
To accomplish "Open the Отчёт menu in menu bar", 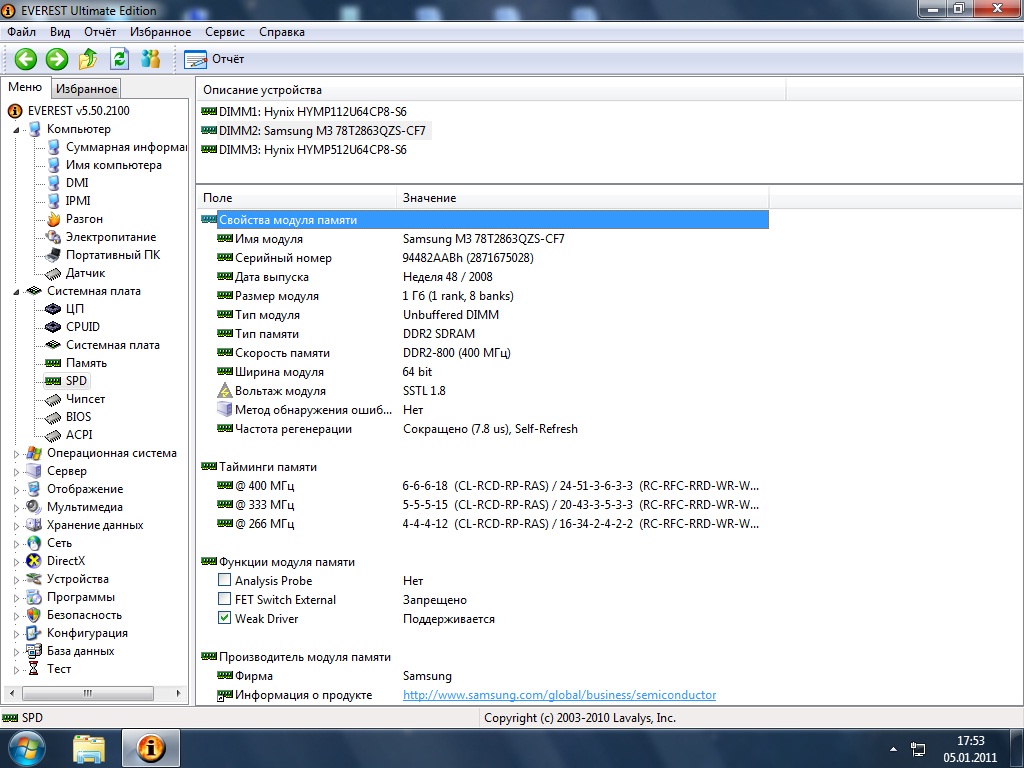I will (100, 32).
